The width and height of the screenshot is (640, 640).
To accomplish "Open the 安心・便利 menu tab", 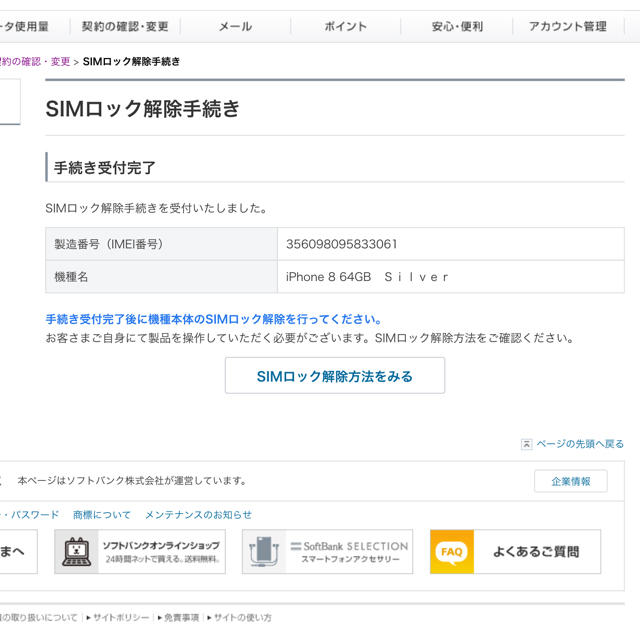I will click(457, 27).
